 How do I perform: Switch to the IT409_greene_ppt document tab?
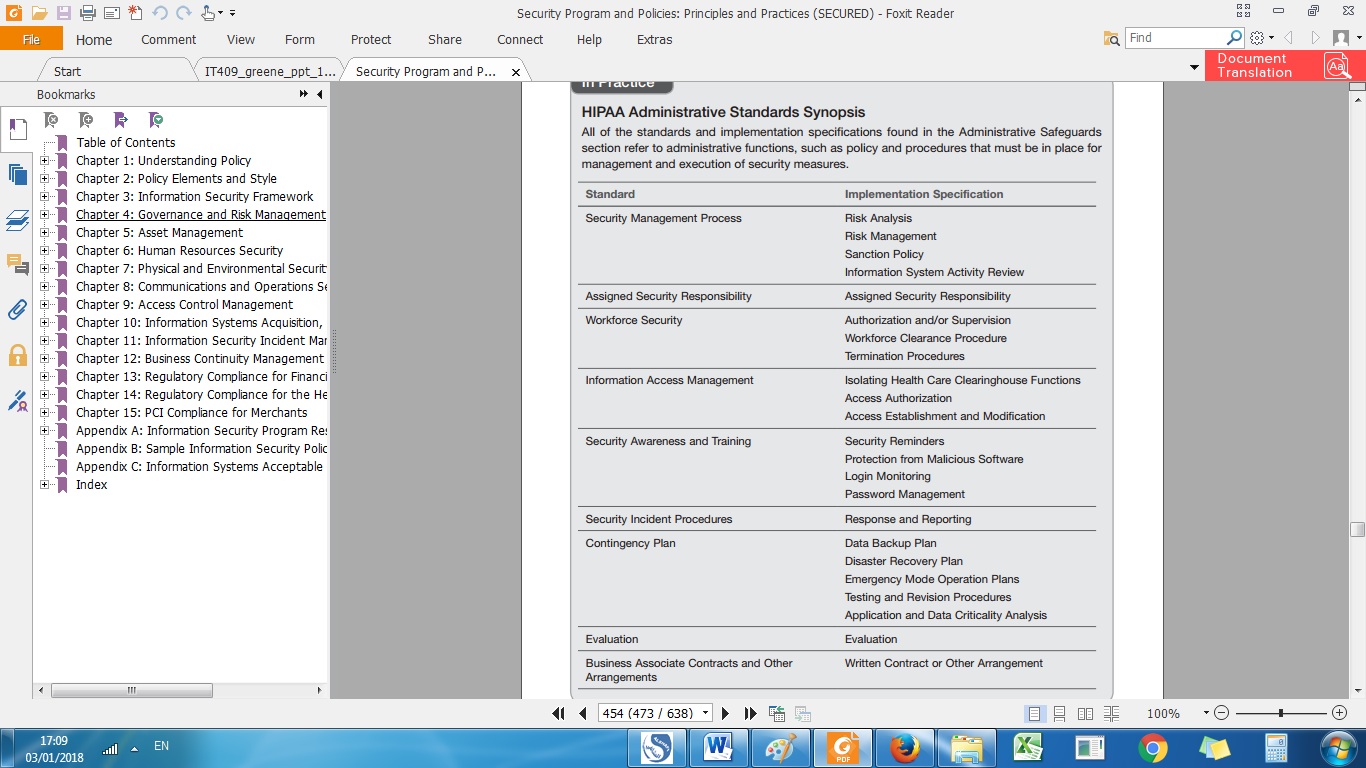(269, 71)
